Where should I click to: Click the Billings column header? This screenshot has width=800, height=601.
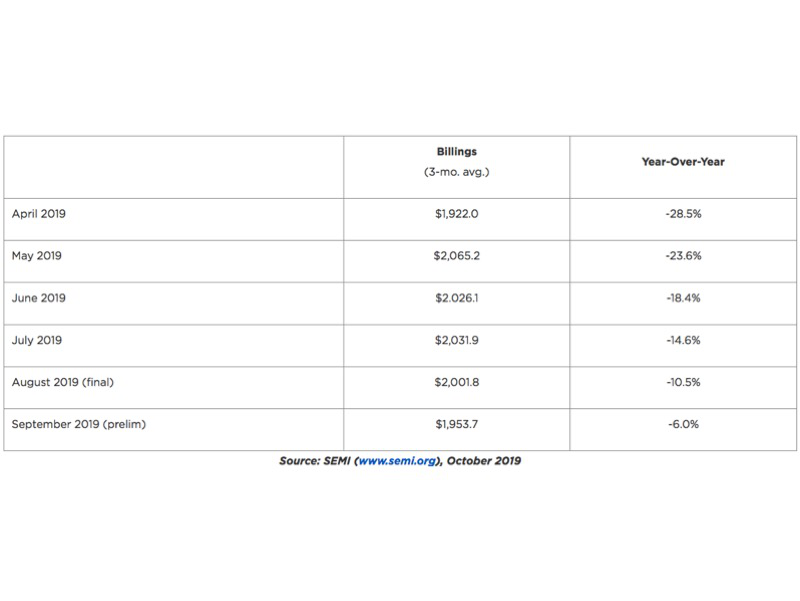coord(457,152)
